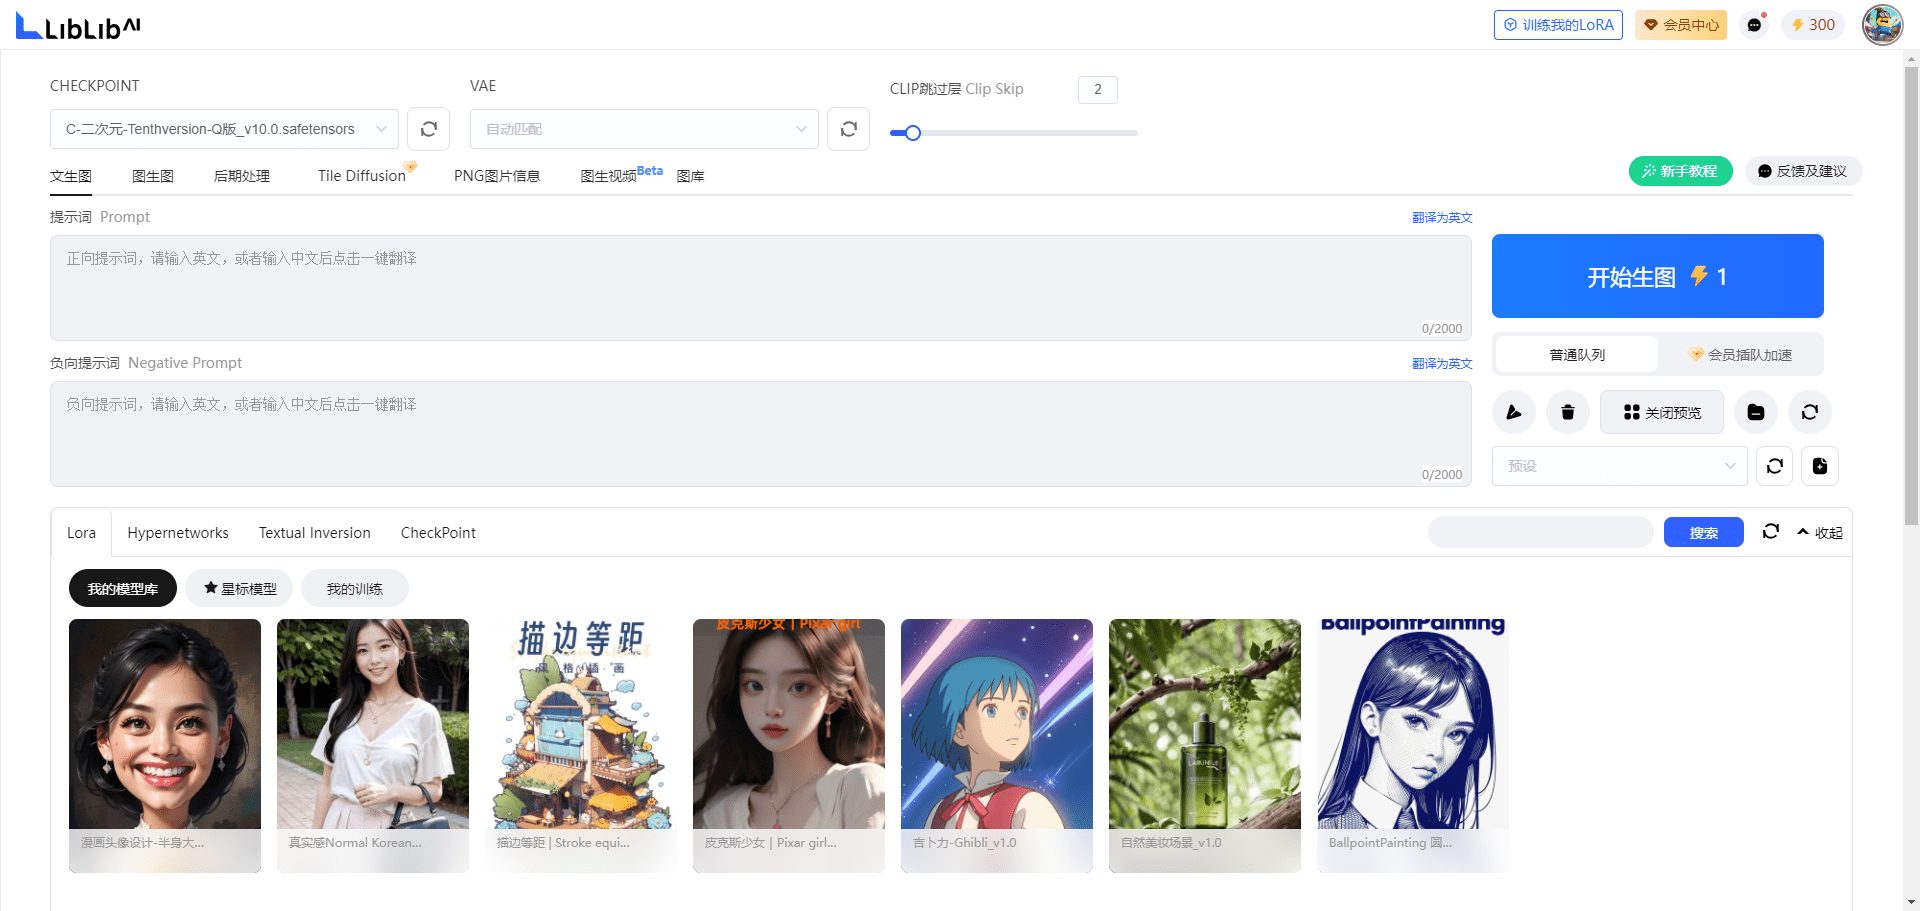Open the 图生视频 Beta tab
Screen dimensions: 1920x911
click(x=620, y=175)
